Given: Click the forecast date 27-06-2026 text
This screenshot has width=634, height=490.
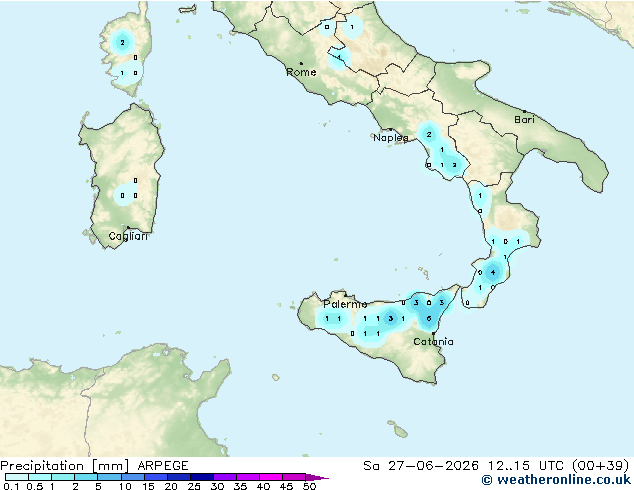Looking at the screenshot, I should coord(433,466).
